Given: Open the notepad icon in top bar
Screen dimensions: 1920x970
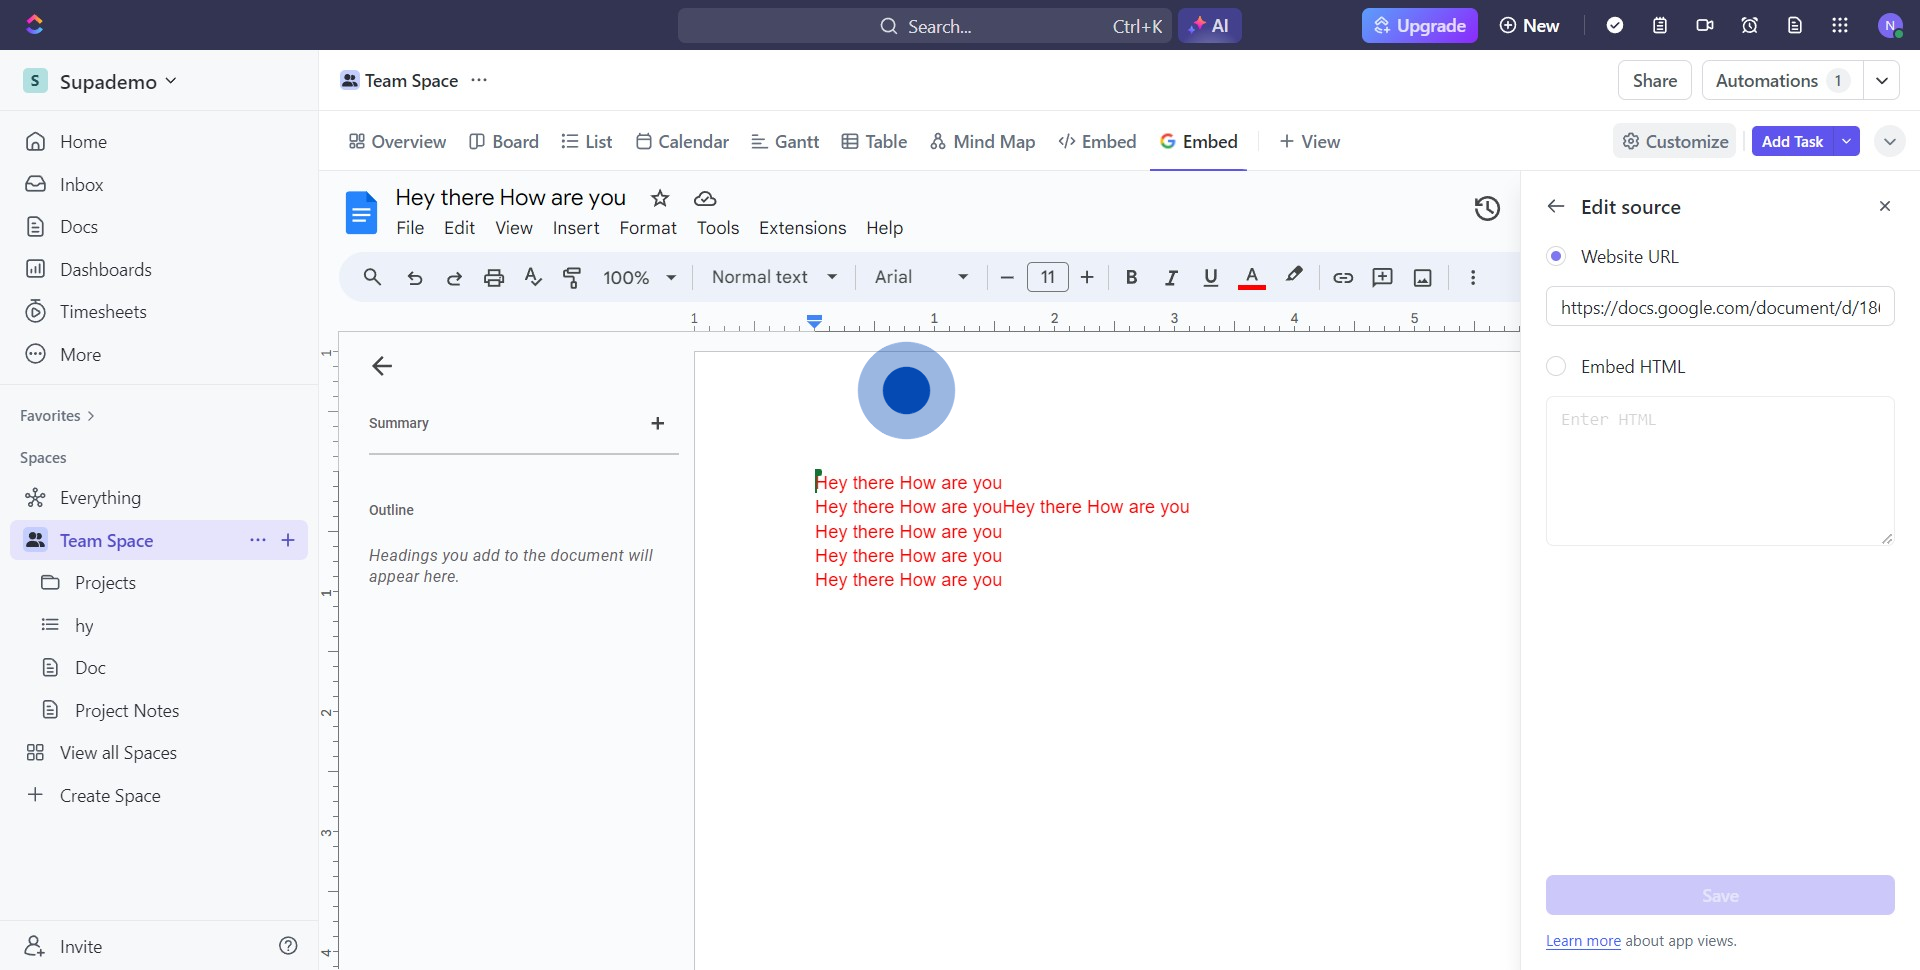Looking at the screenshot, I should [1660, 26].
